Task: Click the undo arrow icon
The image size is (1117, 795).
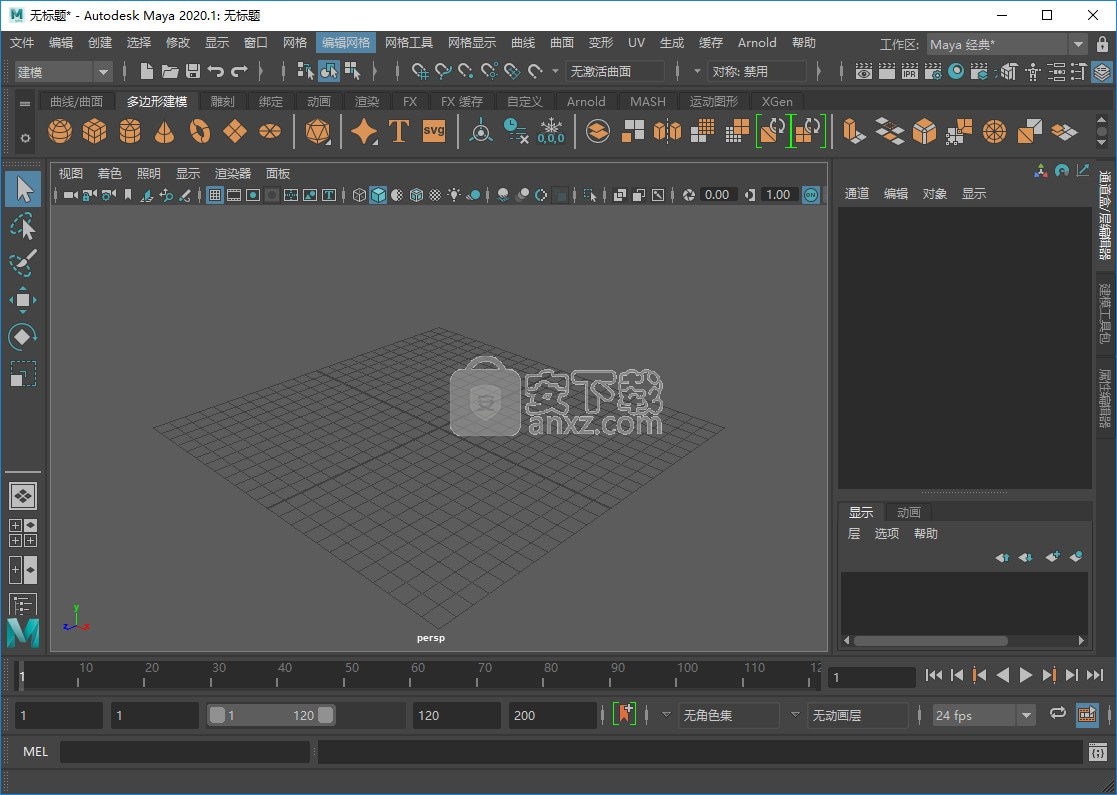Action: [215, 71]
